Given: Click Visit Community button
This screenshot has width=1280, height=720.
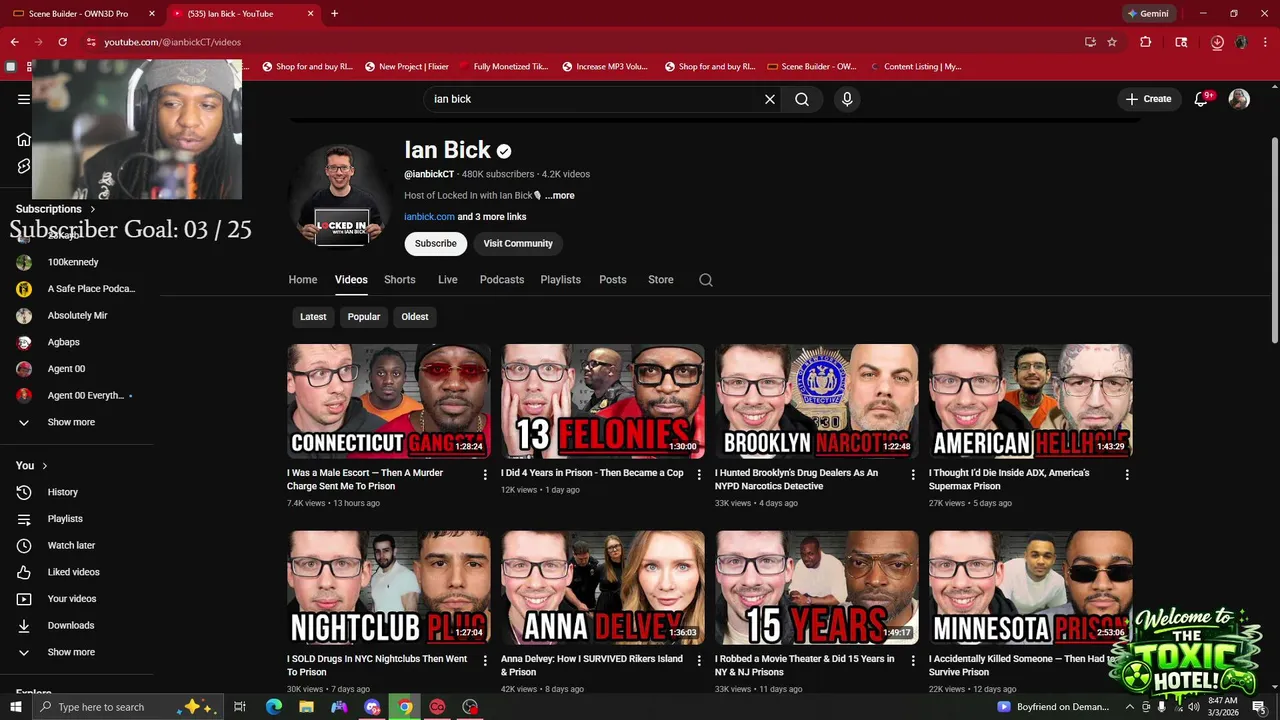Looking at the screenshot, I should [x=518, y=243].
